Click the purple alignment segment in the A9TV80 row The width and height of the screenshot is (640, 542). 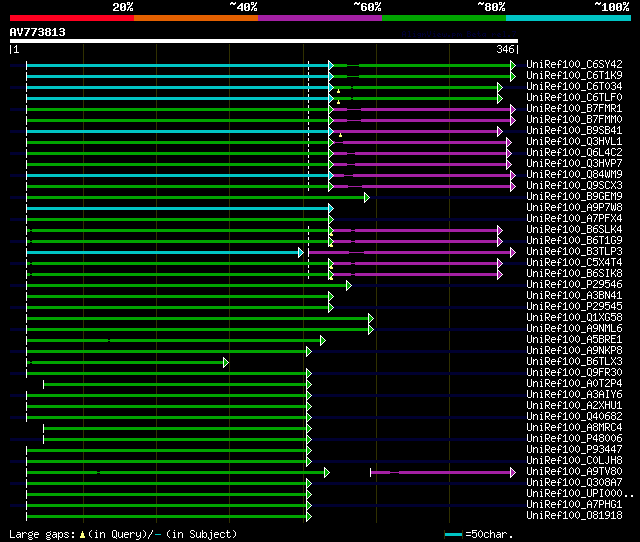tap(443, 473)
